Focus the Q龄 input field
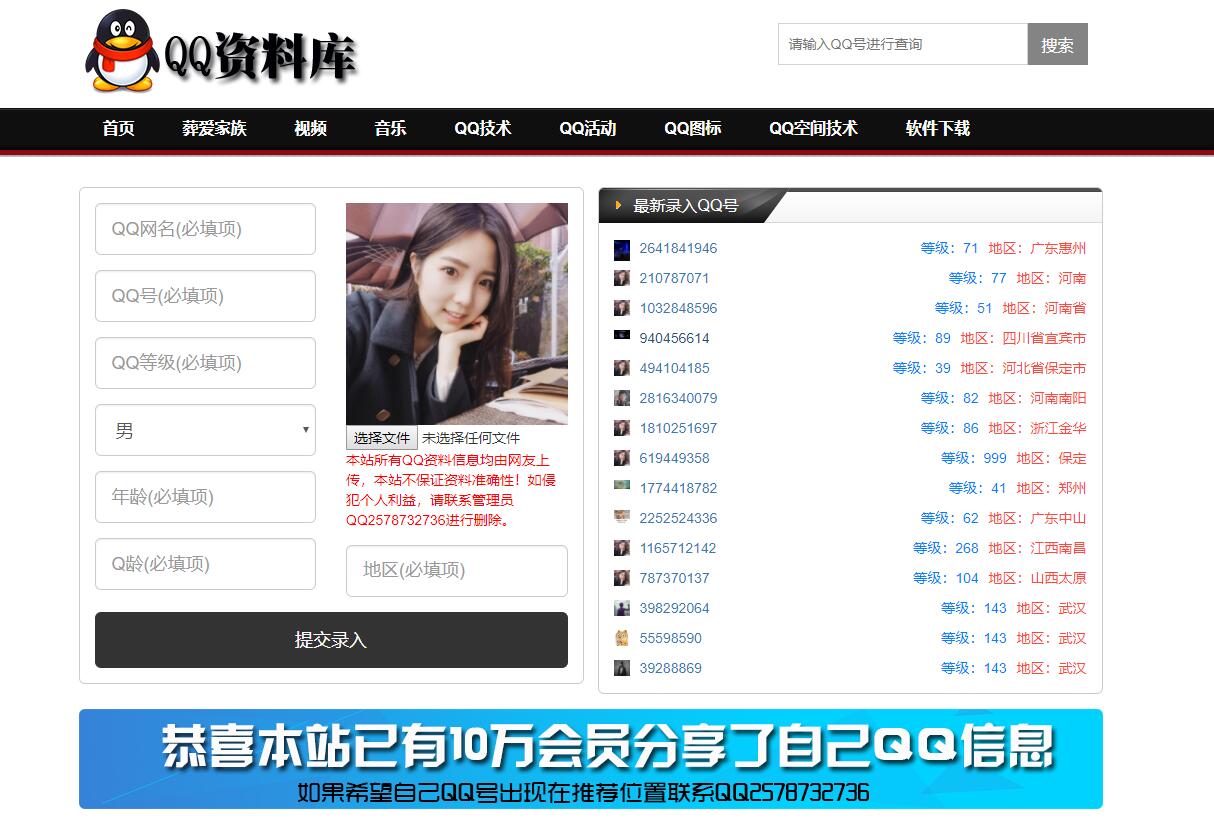Image resolution: width=1214 pixels, height=821 pixels. coord(205,564)
